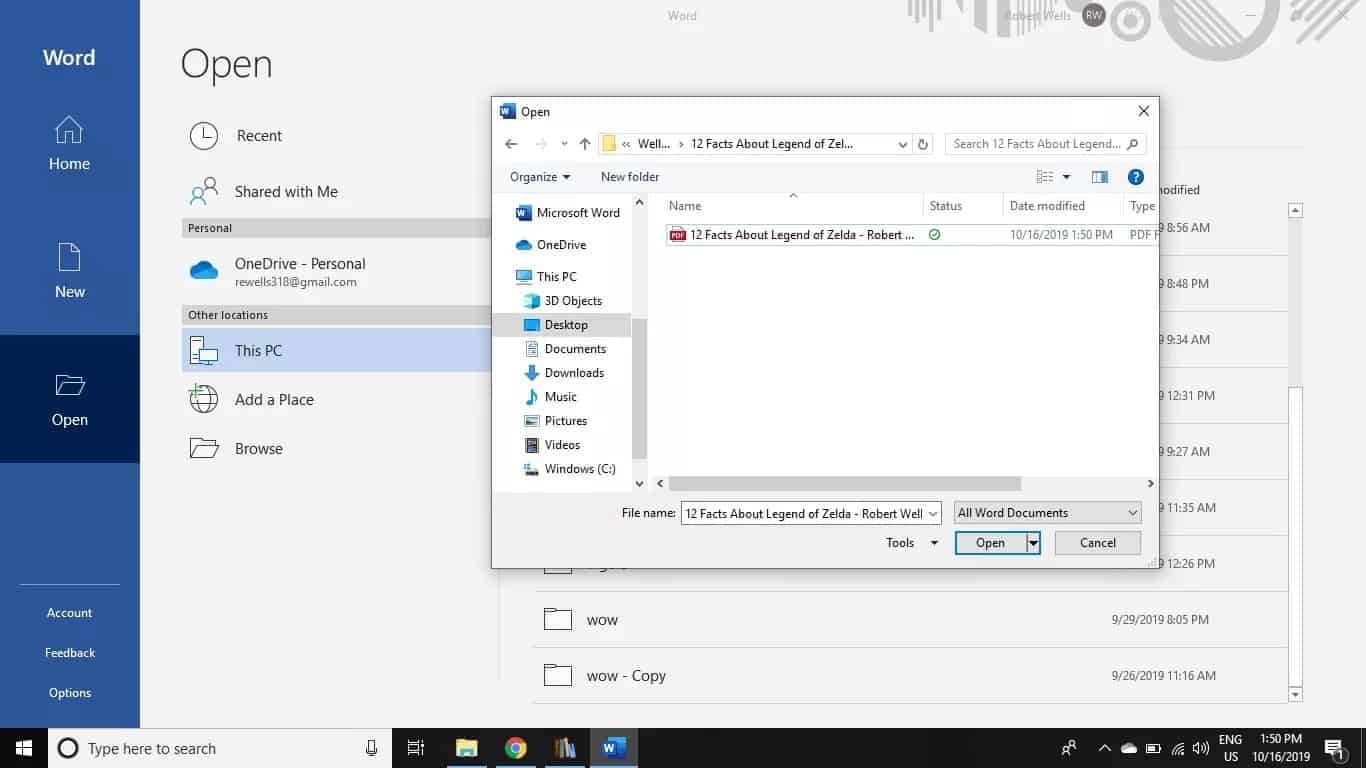The height and width of the screenshot is (768, 1366).
Task: Go up one folder level
Action: pyautogui.click(x=585, y=144)
